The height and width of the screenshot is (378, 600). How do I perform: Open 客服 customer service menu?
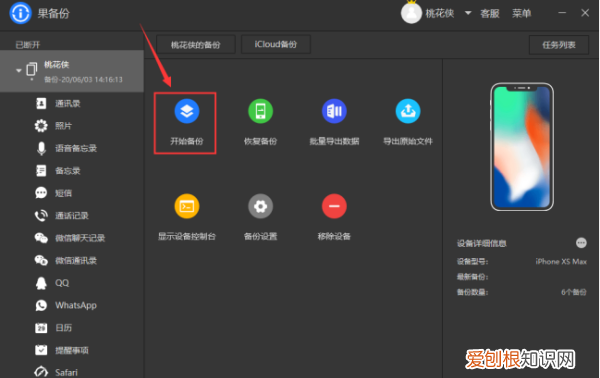coord(490,13)
